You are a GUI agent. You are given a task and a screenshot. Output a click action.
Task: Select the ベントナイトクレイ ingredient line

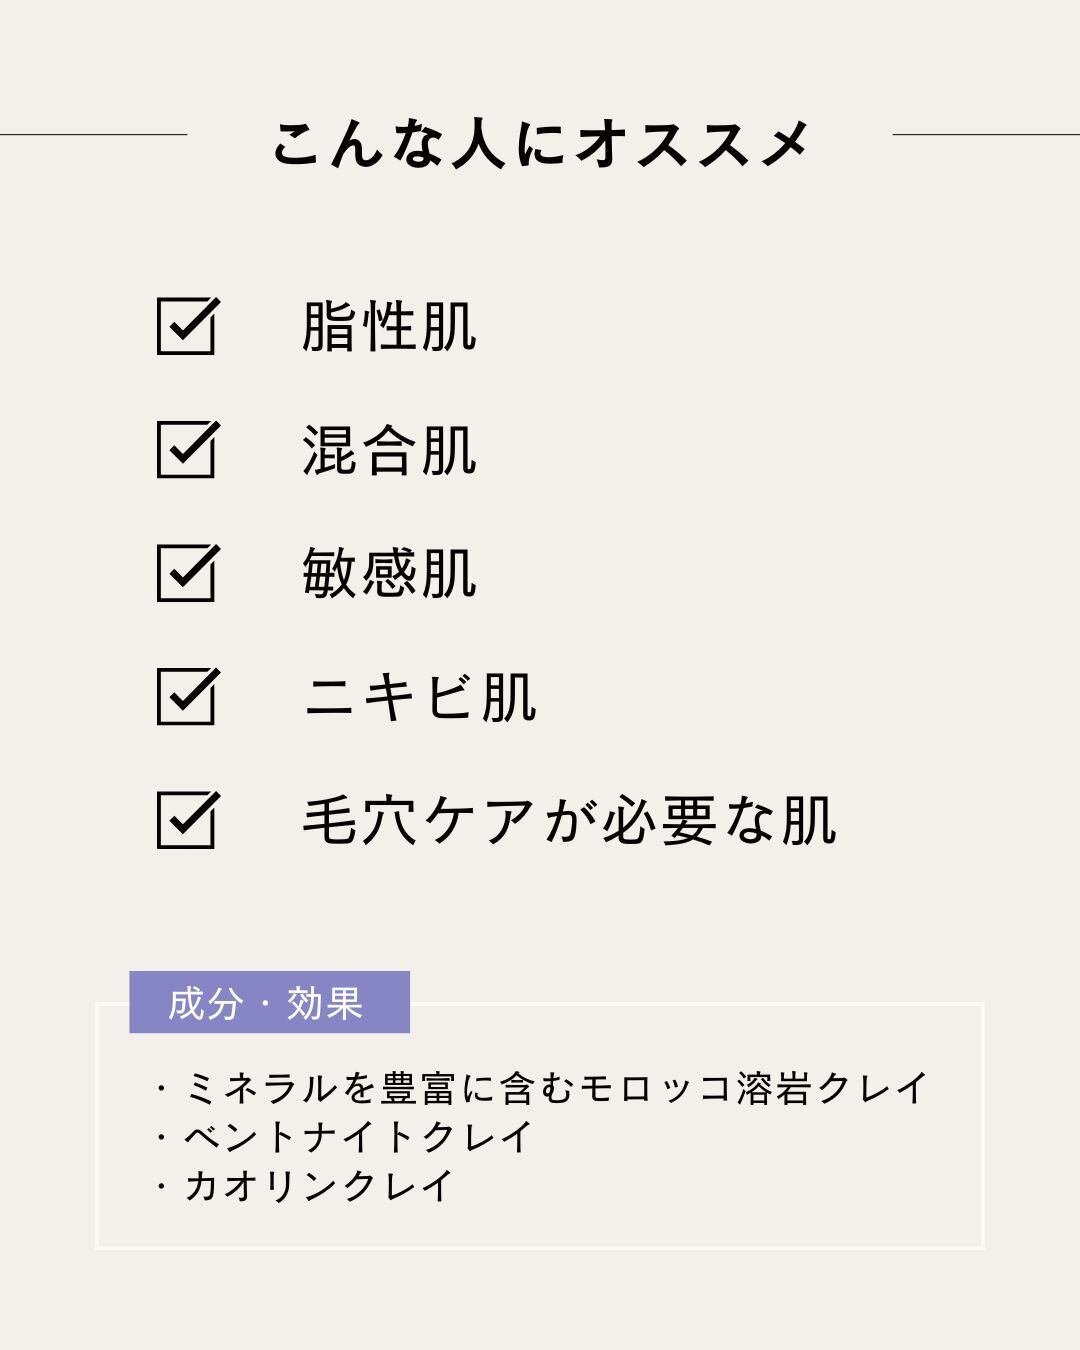[358, 1137]
